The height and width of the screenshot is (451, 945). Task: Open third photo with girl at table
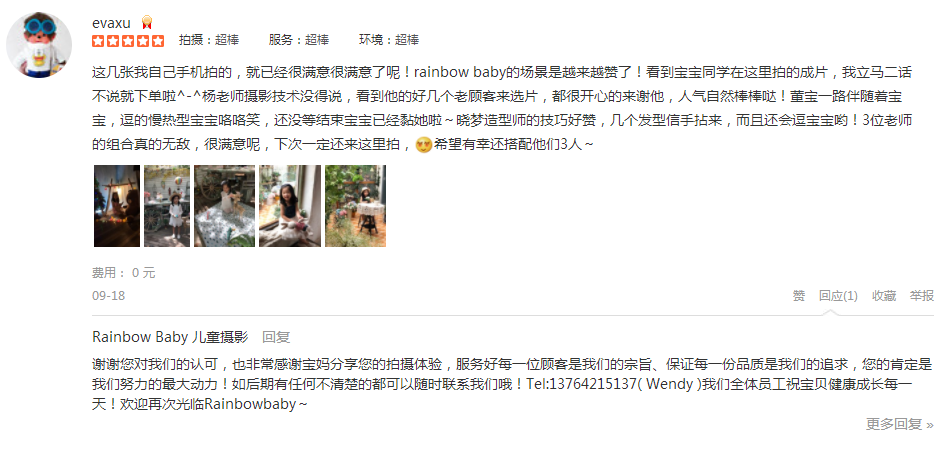224,206
